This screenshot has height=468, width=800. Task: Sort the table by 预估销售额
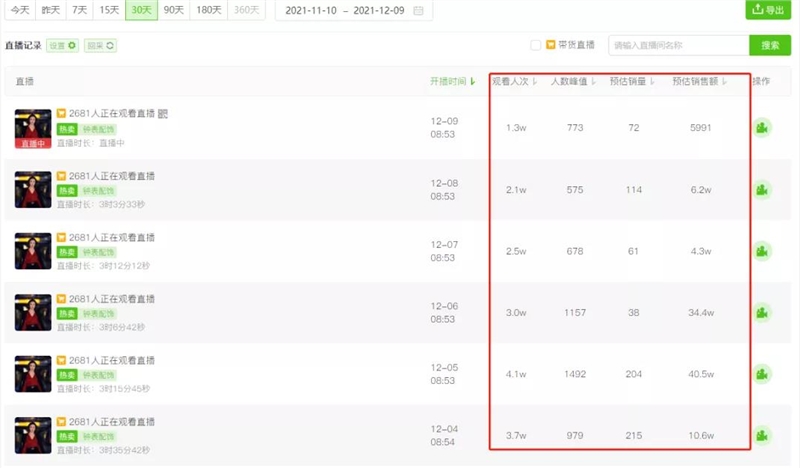coord(696,81)
